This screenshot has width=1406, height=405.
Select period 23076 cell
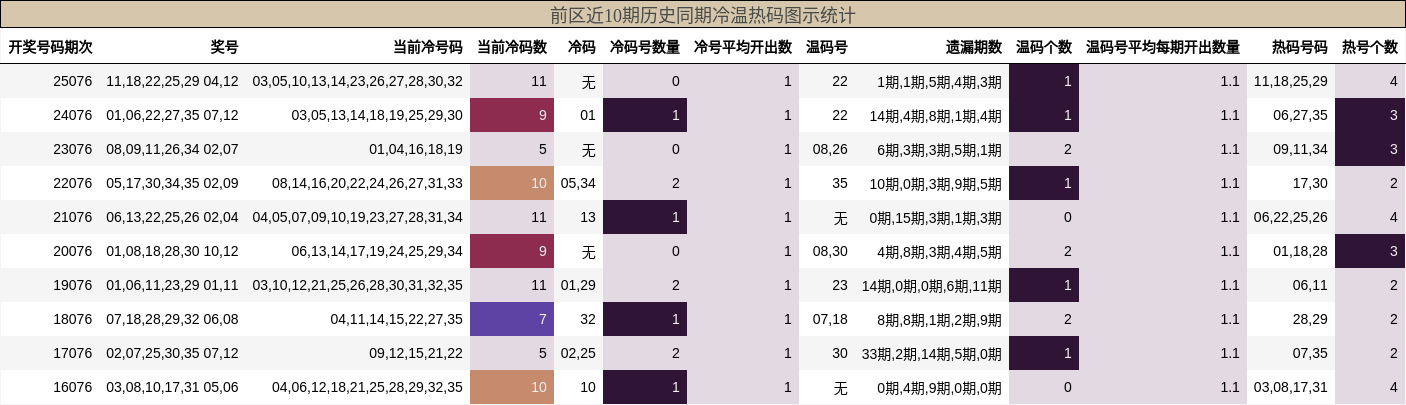coord(73,150)
